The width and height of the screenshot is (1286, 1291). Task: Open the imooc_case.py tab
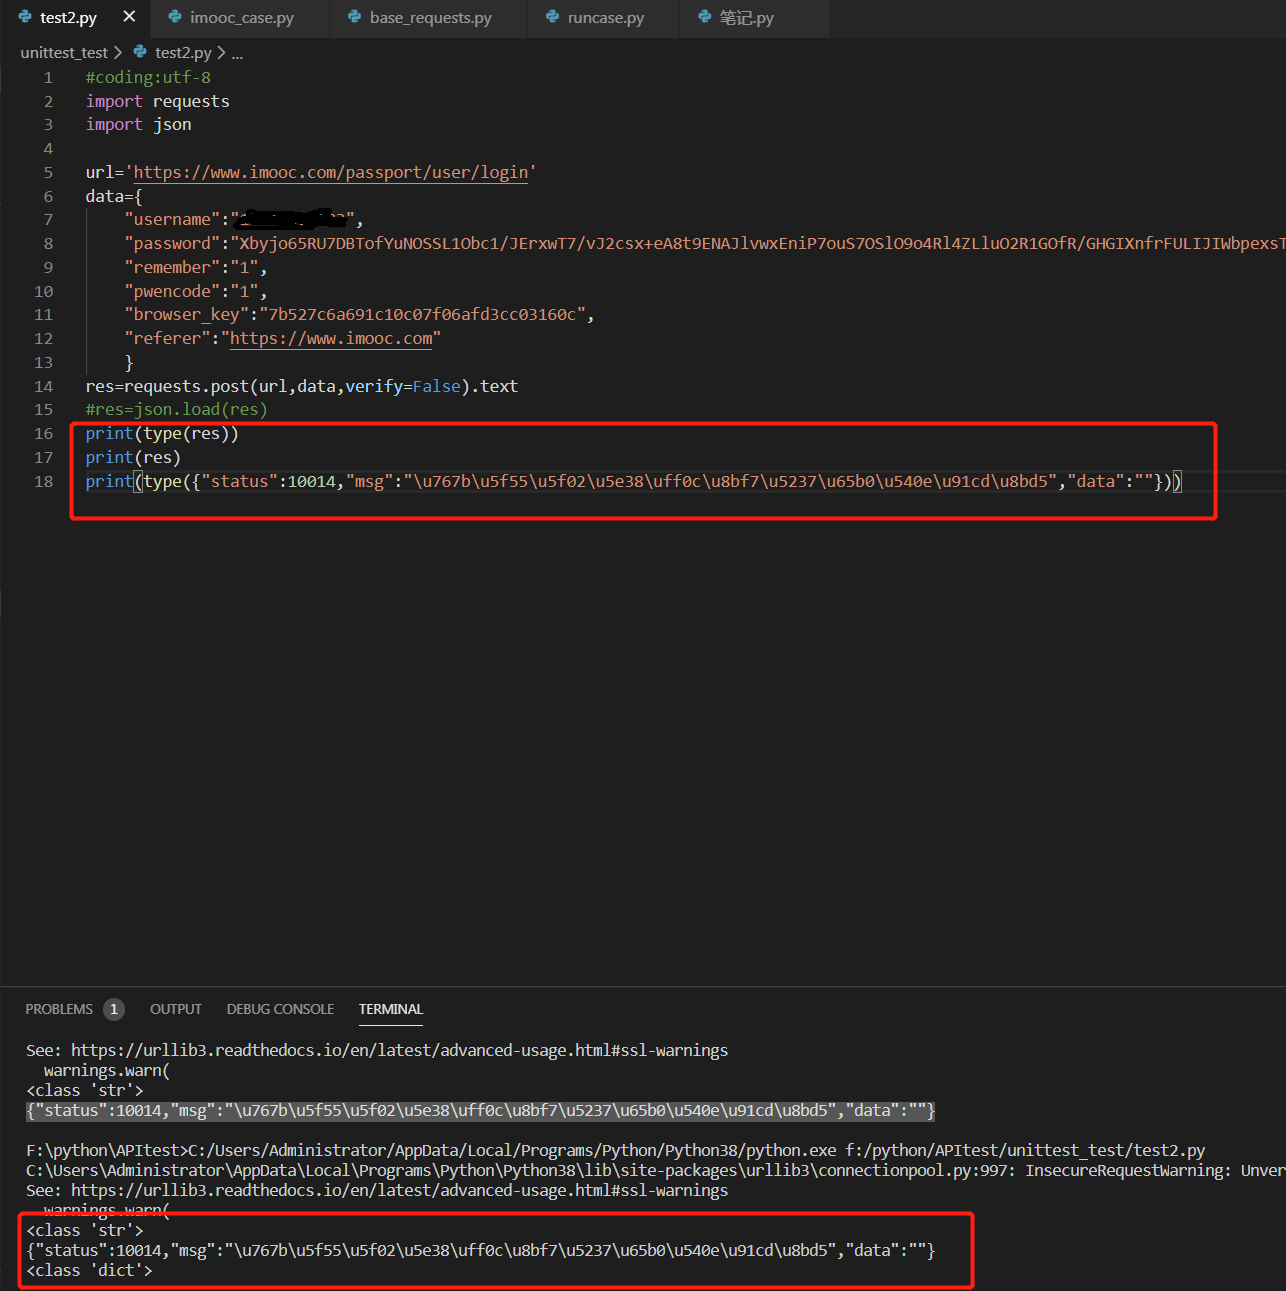coord(241,18)
